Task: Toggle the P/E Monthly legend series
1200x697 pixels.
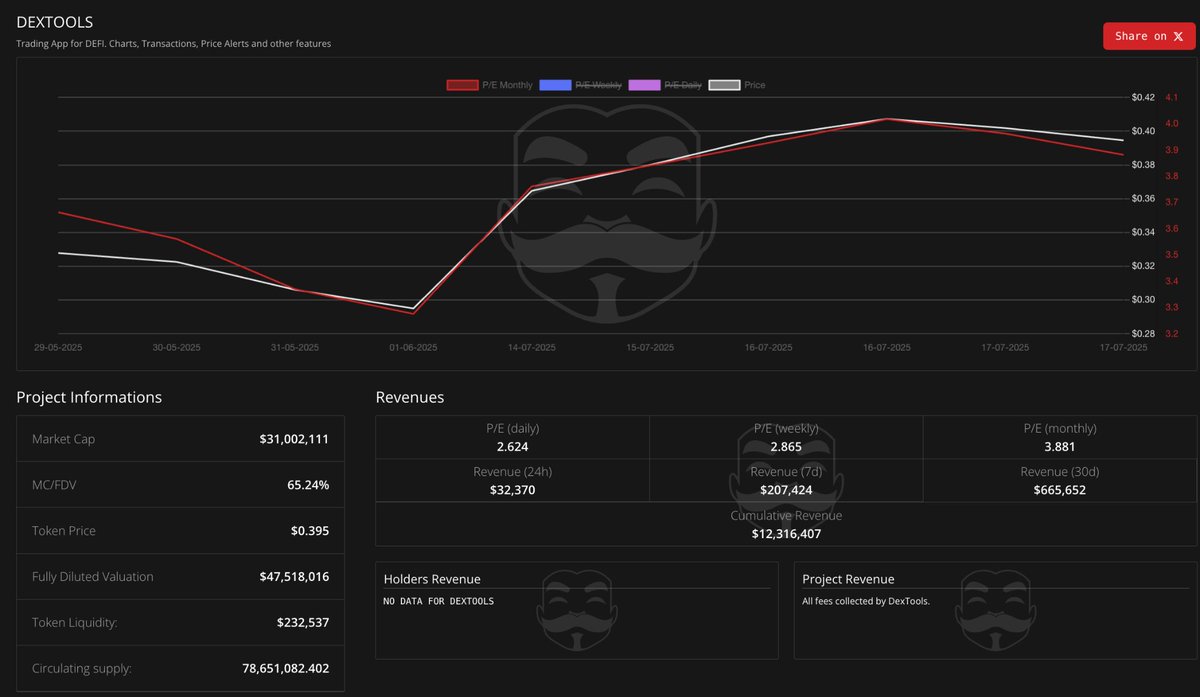Action: (490, 85)
